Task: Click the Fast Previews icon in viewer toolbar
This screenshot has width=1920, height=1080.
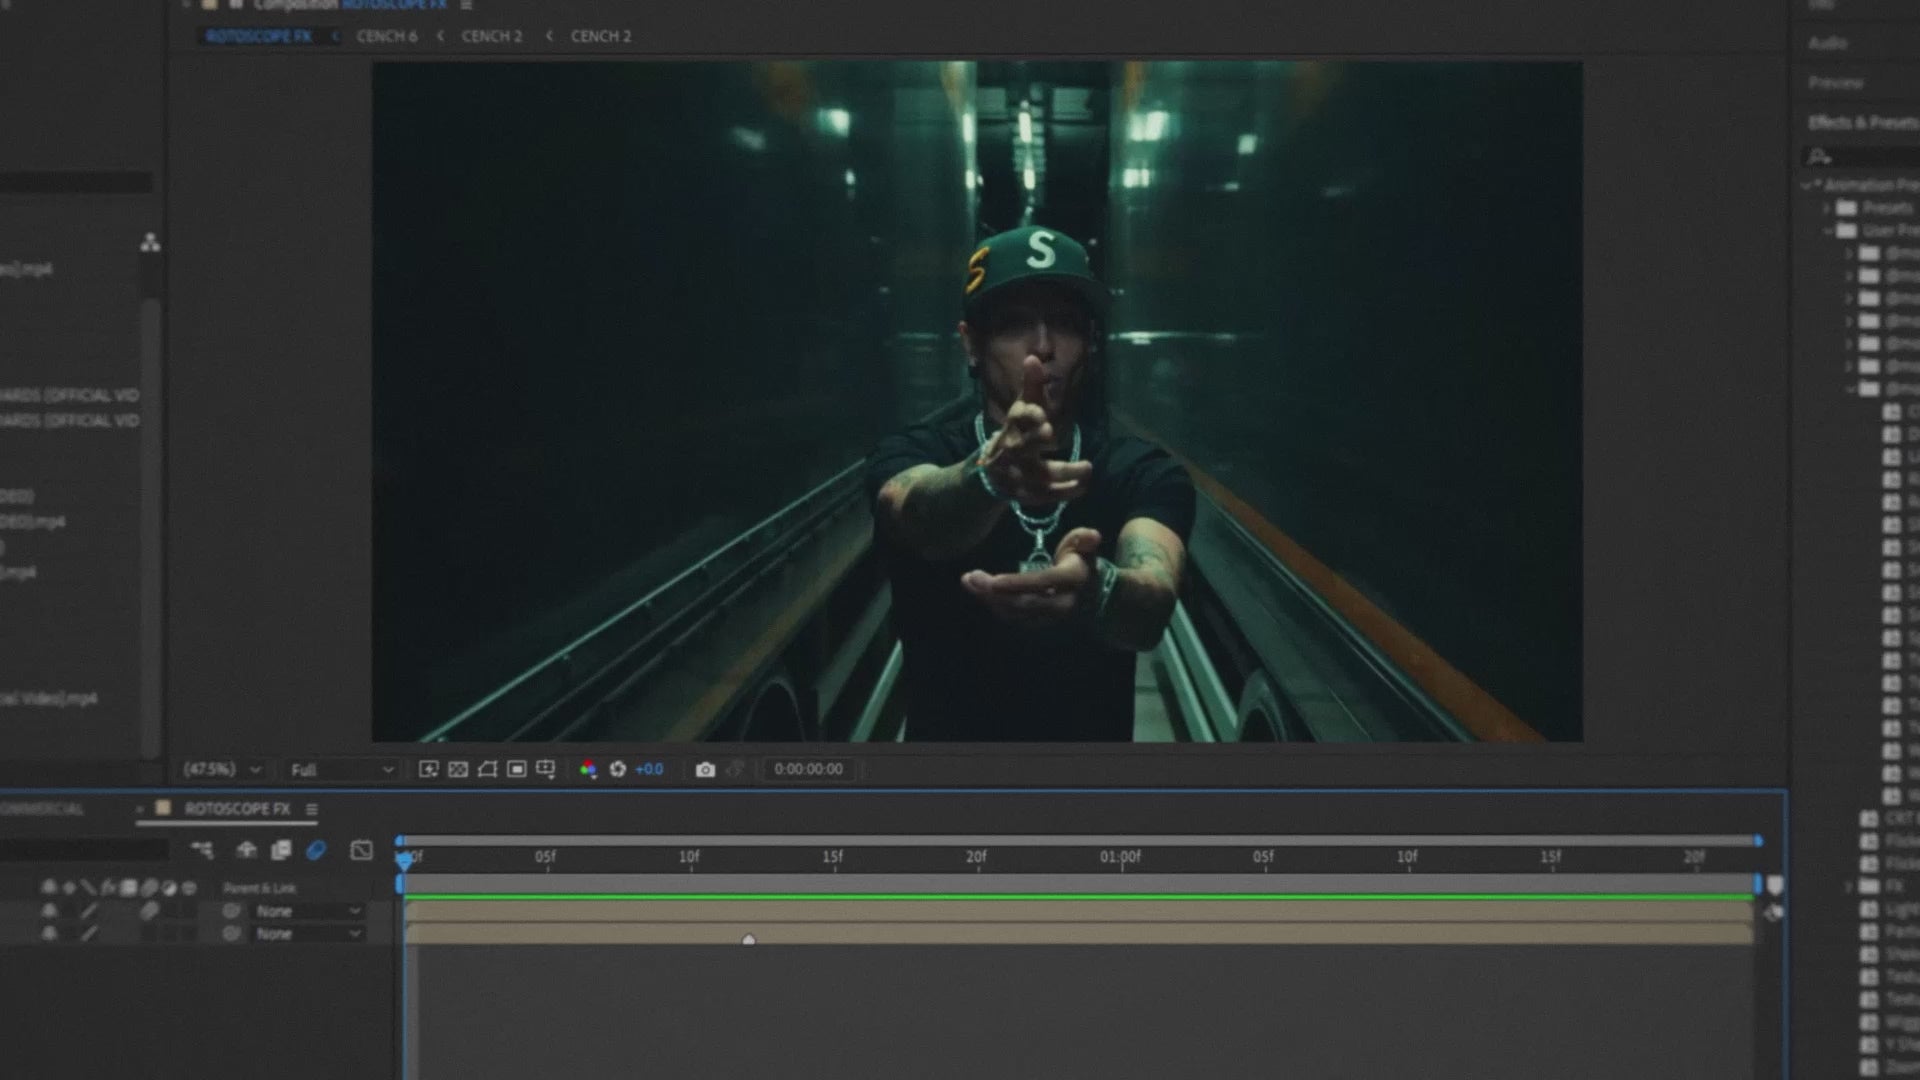Action: [x=428, y=769]
